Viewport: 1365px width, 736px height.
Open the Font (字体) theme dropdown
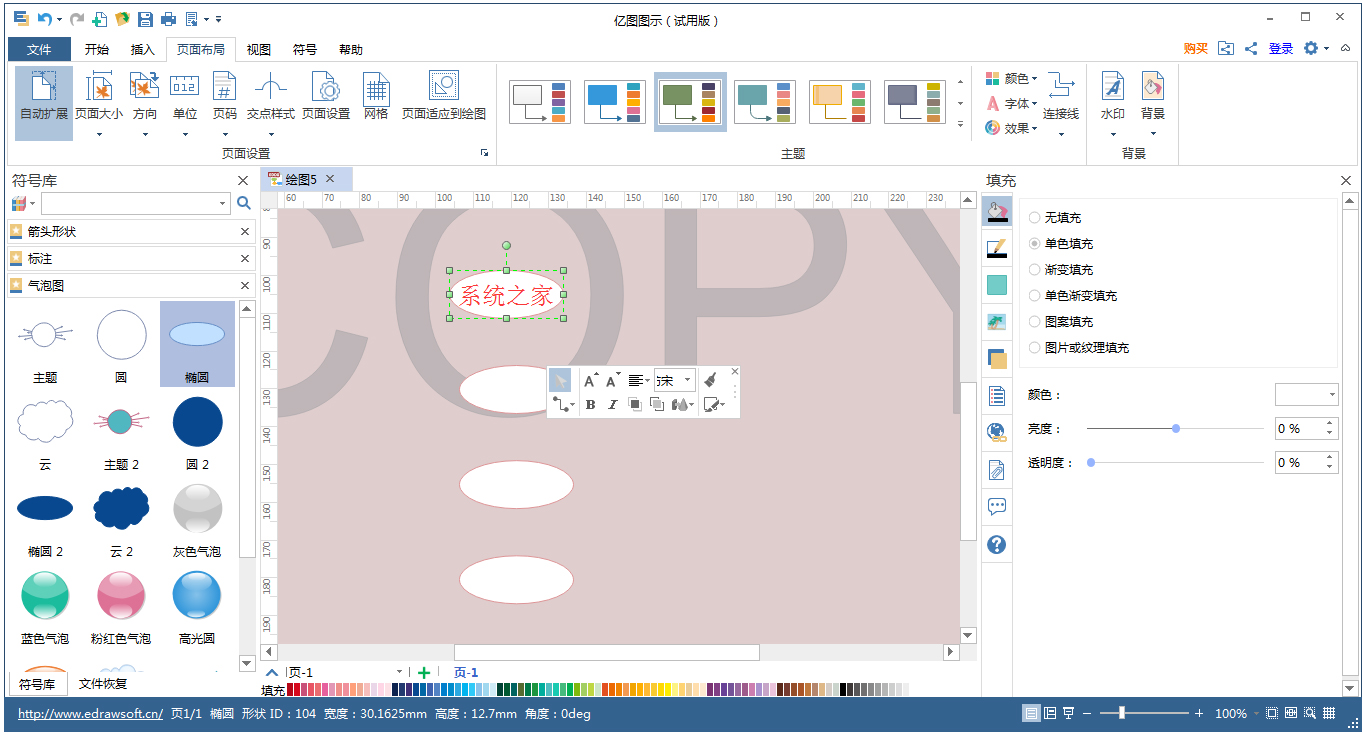[1012, 103]
